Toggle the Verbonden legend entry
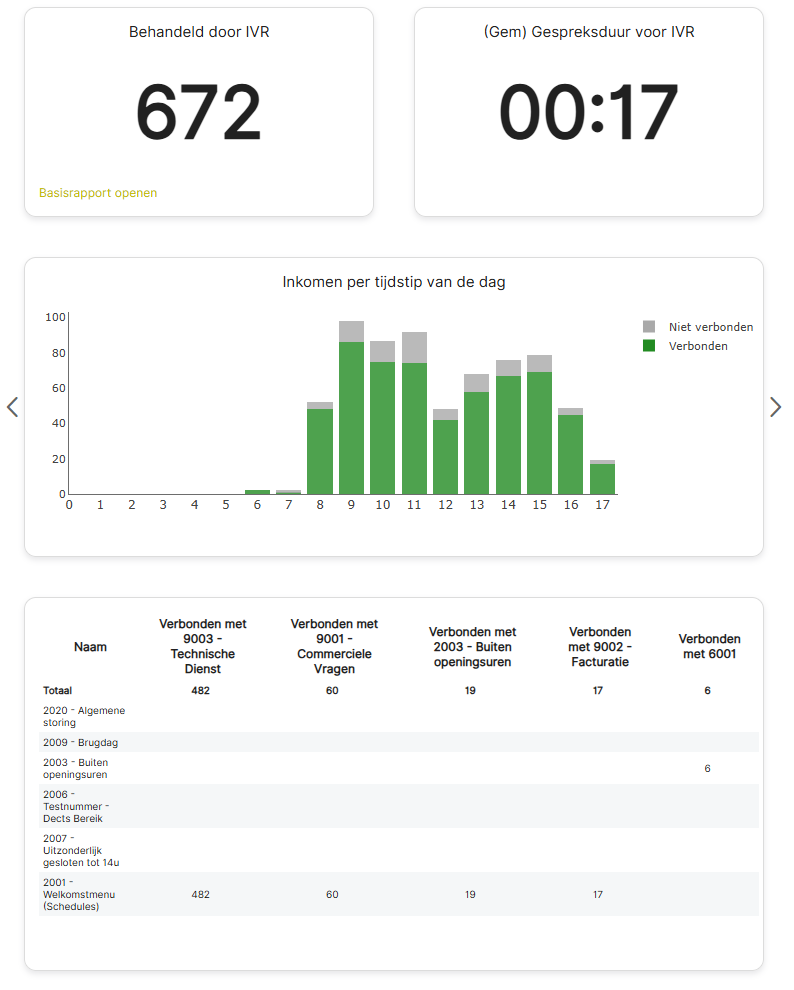The width and height of the screenshot is (794, 990). click(698, 346)
